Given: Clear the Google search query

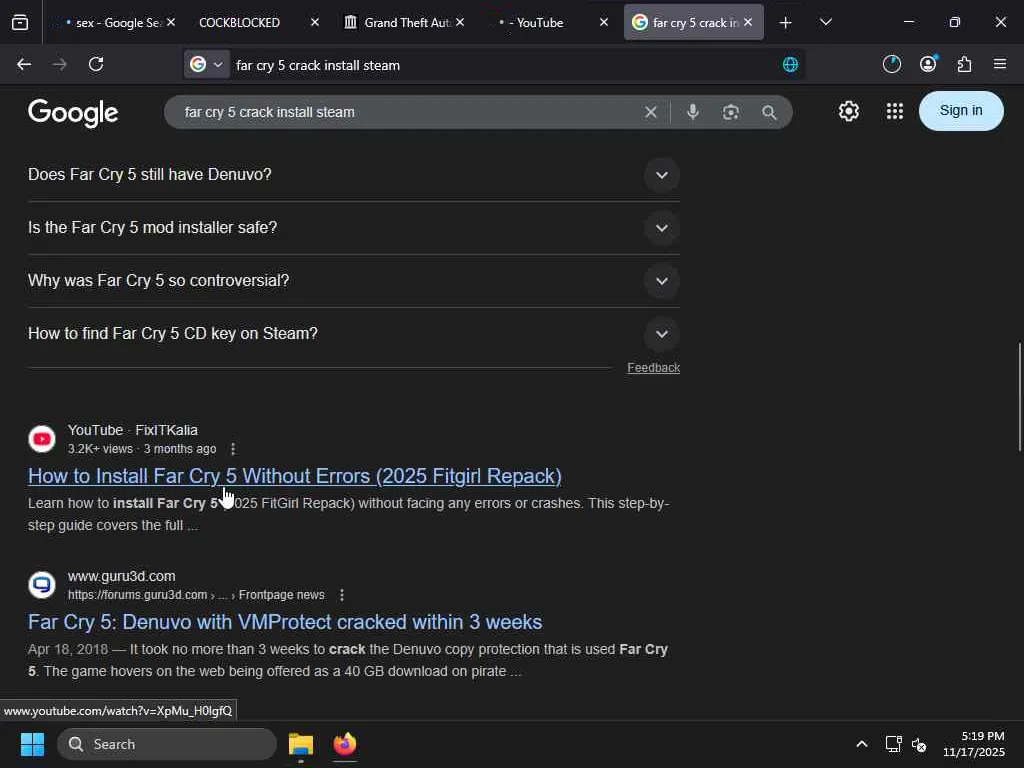Looking at the screenshot, I should pyautogui.click(x=650, y=112).
